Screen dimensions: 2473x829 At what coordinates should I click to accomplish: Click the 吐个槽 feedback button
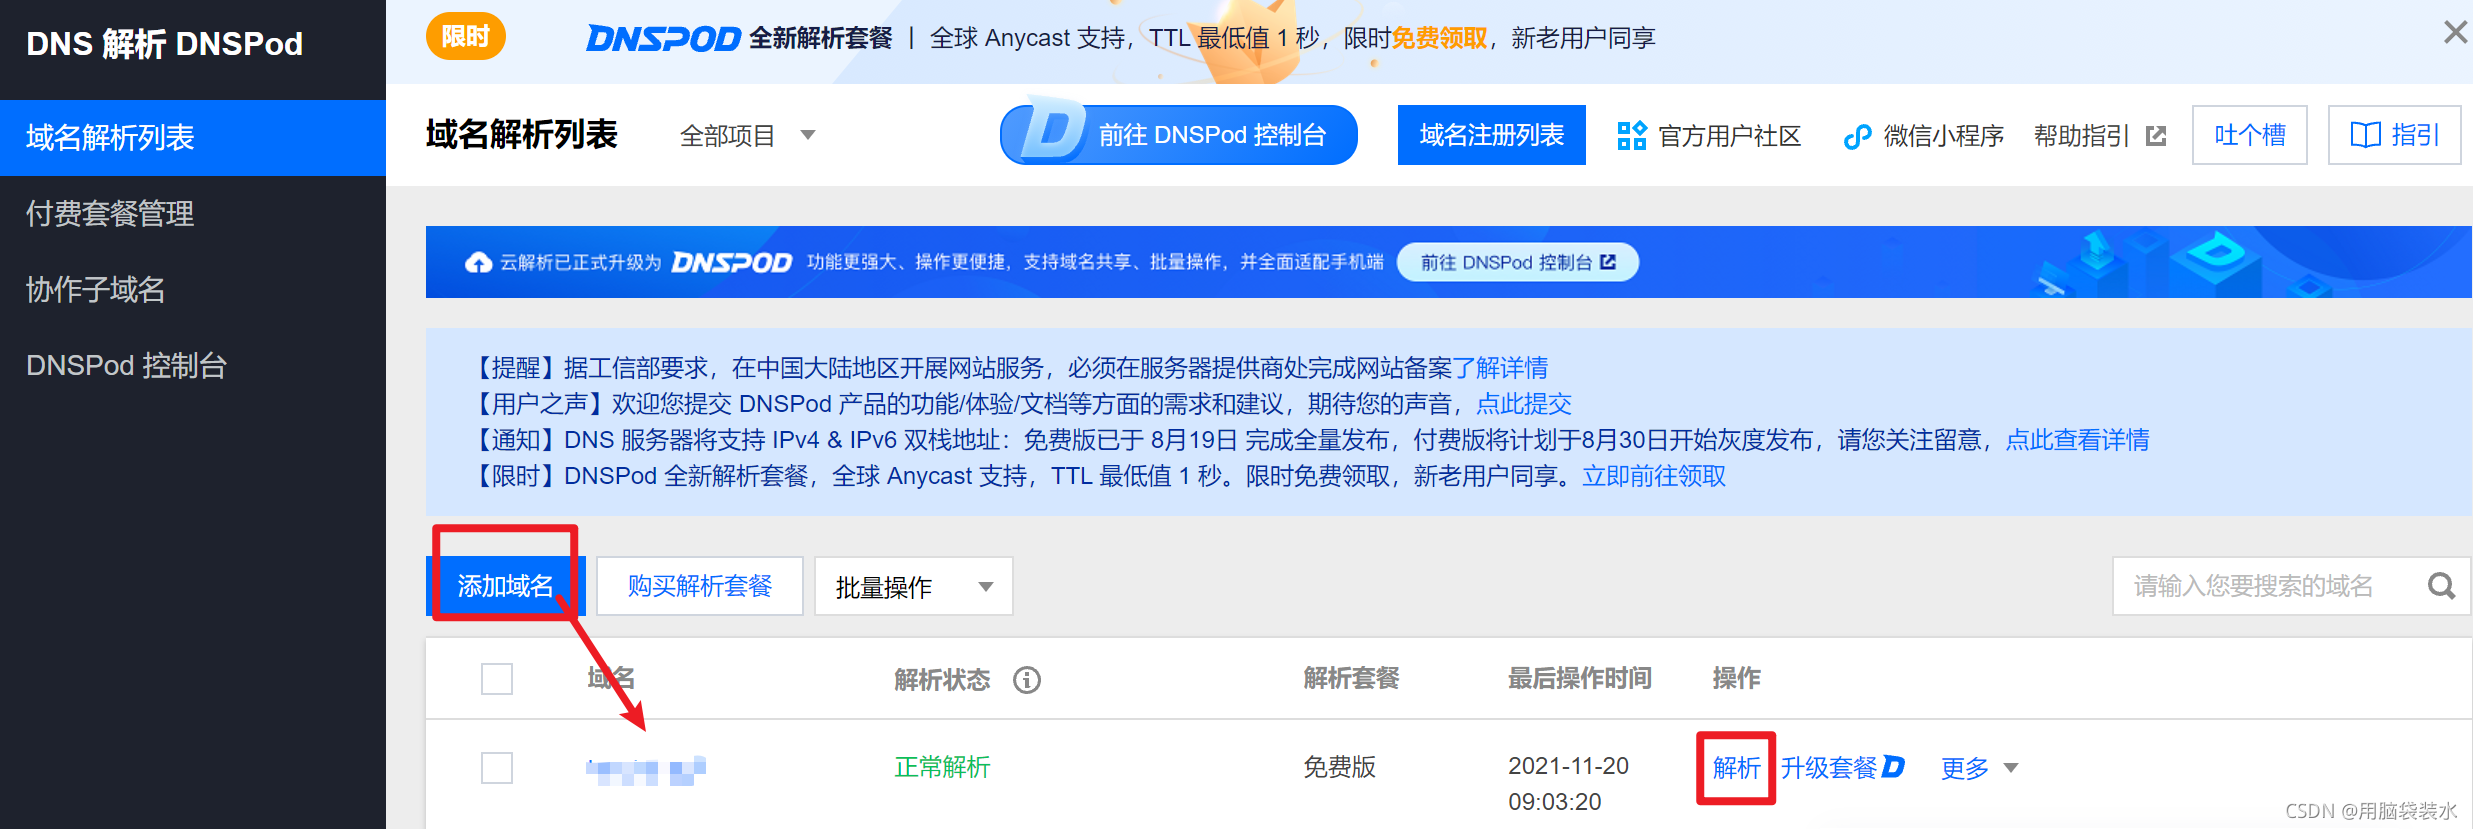pos(2250,135)
